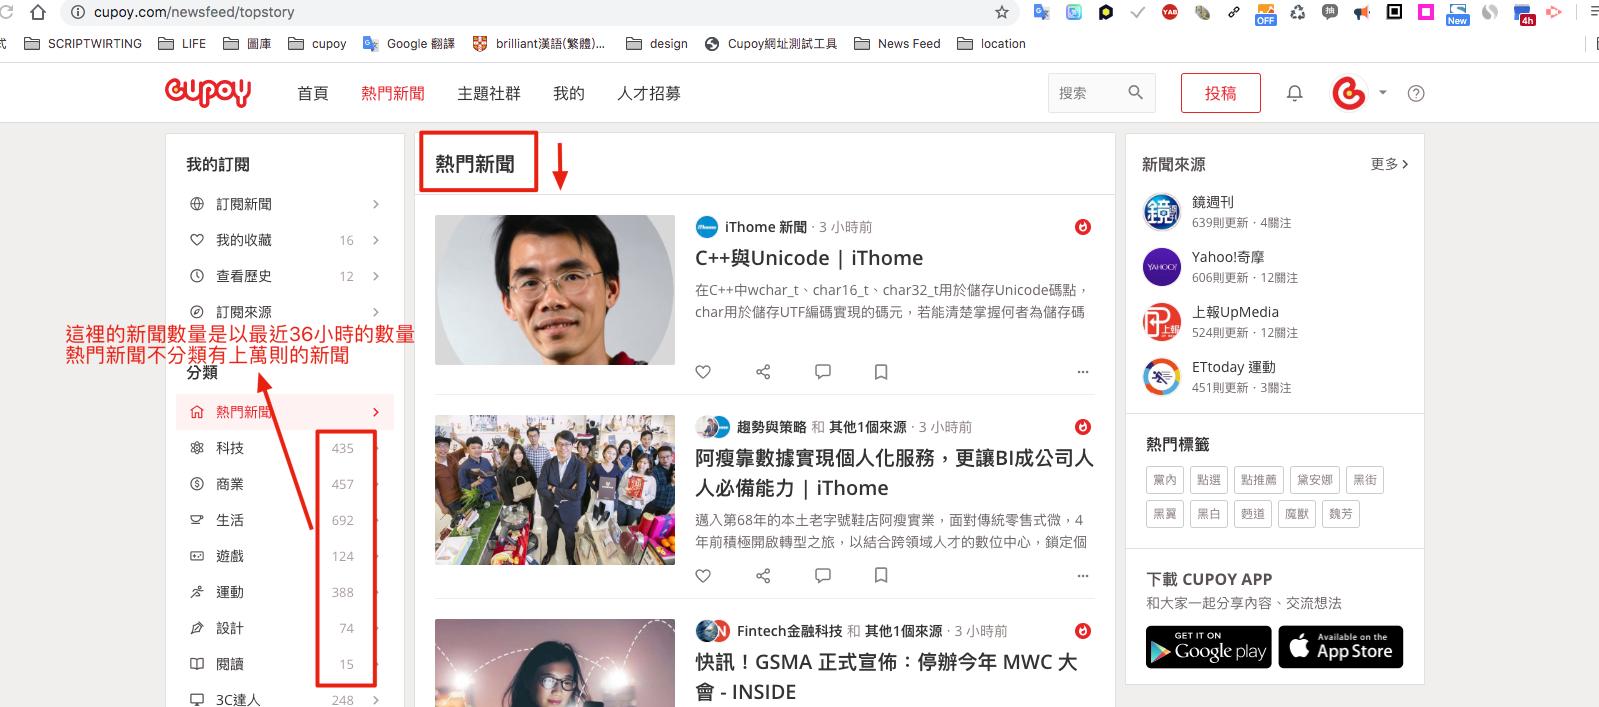This screenshot has height=707, width=1599.
Task: Share the 阿瘦 article
Action: tap(763, 576)
